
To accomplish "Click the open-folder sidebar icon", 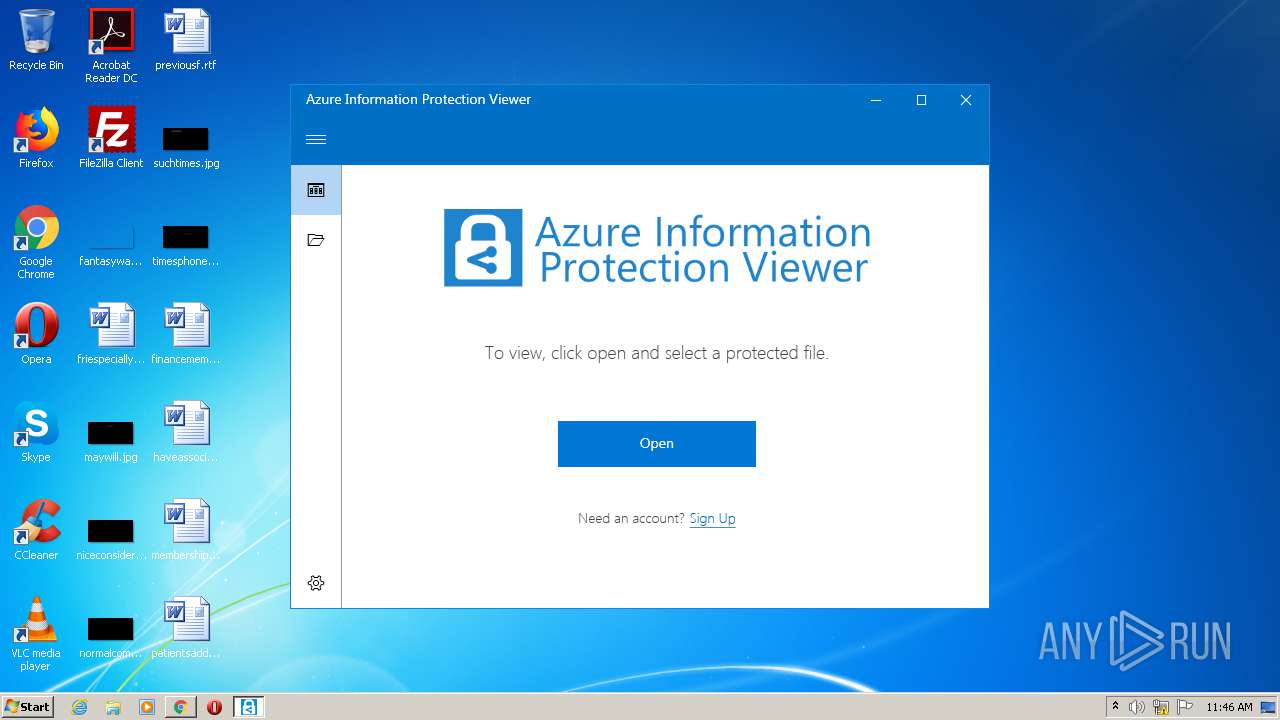I will [x=316, y=240].
